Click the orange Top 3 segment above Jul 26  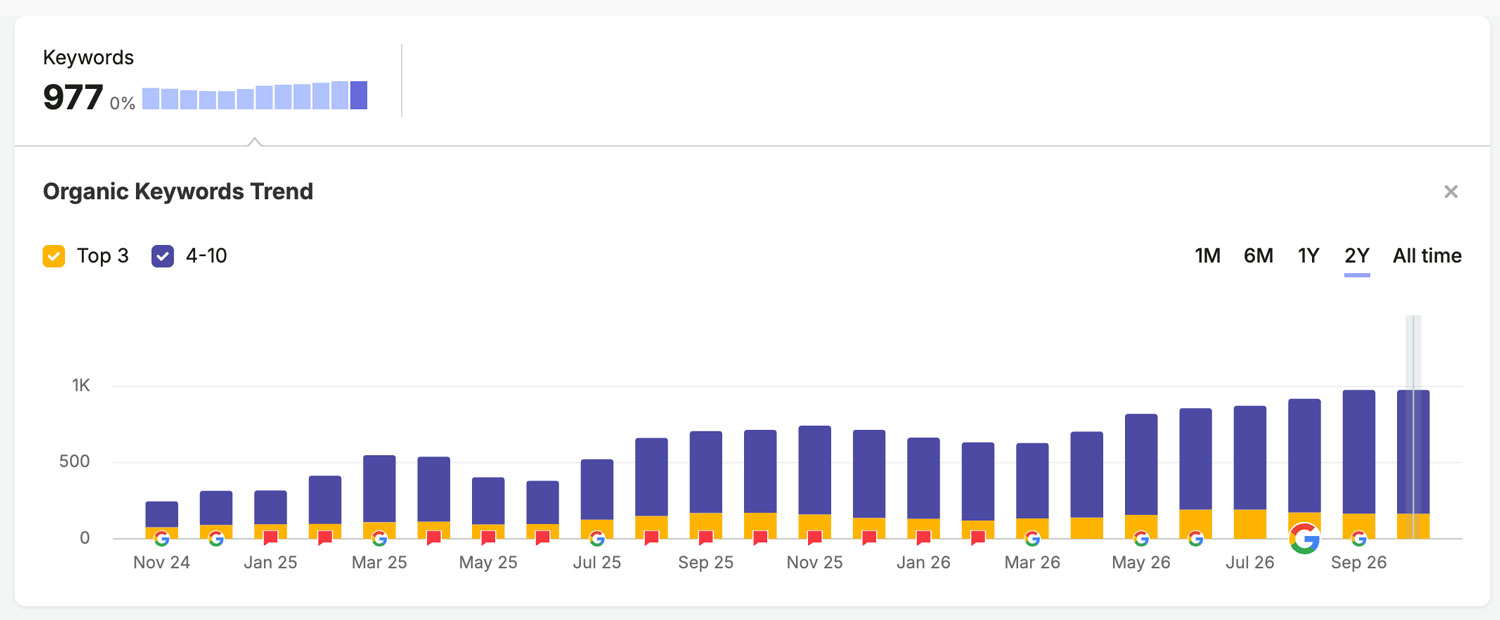(x=1250, y=524)
